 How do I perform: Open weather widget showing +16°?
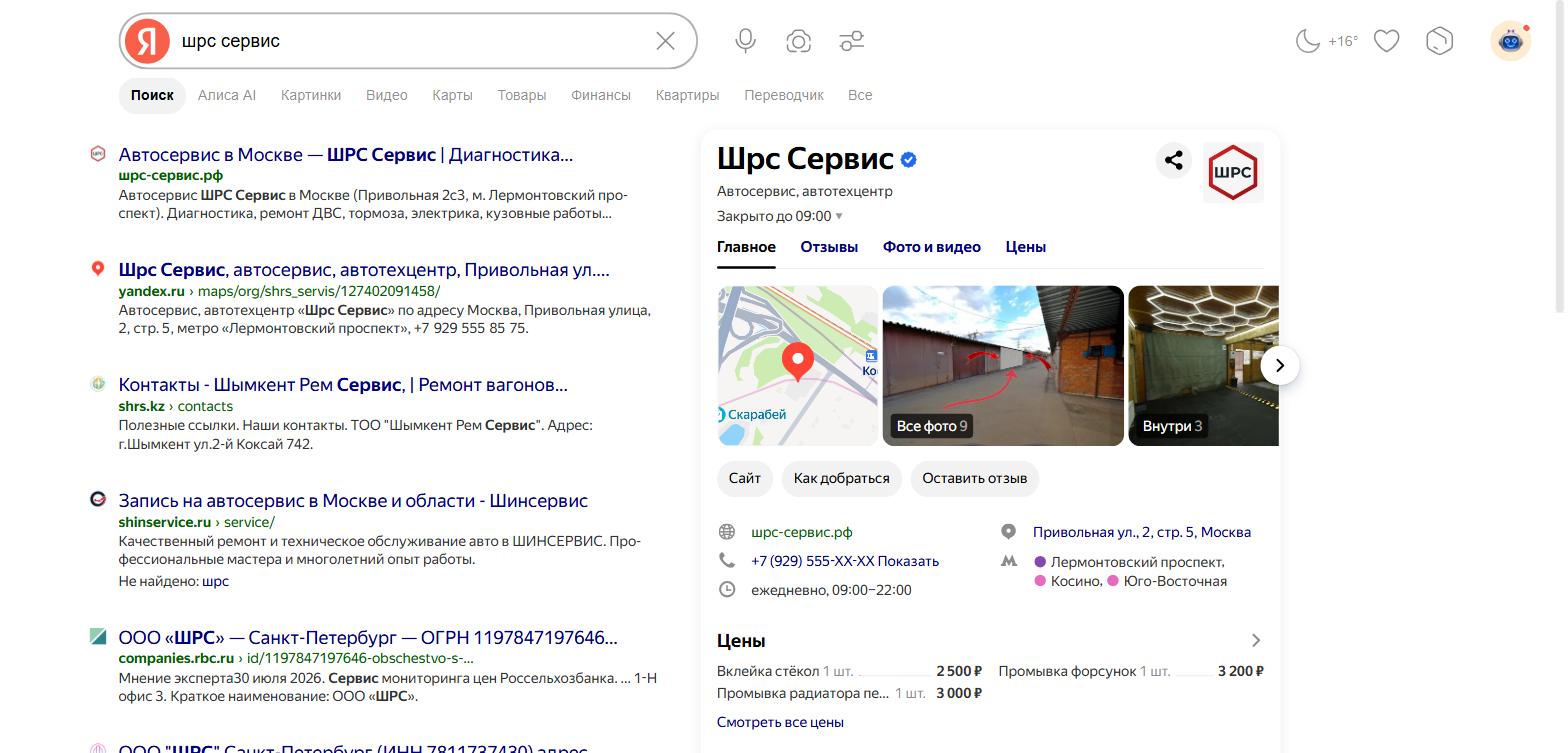pos(1327,41)
